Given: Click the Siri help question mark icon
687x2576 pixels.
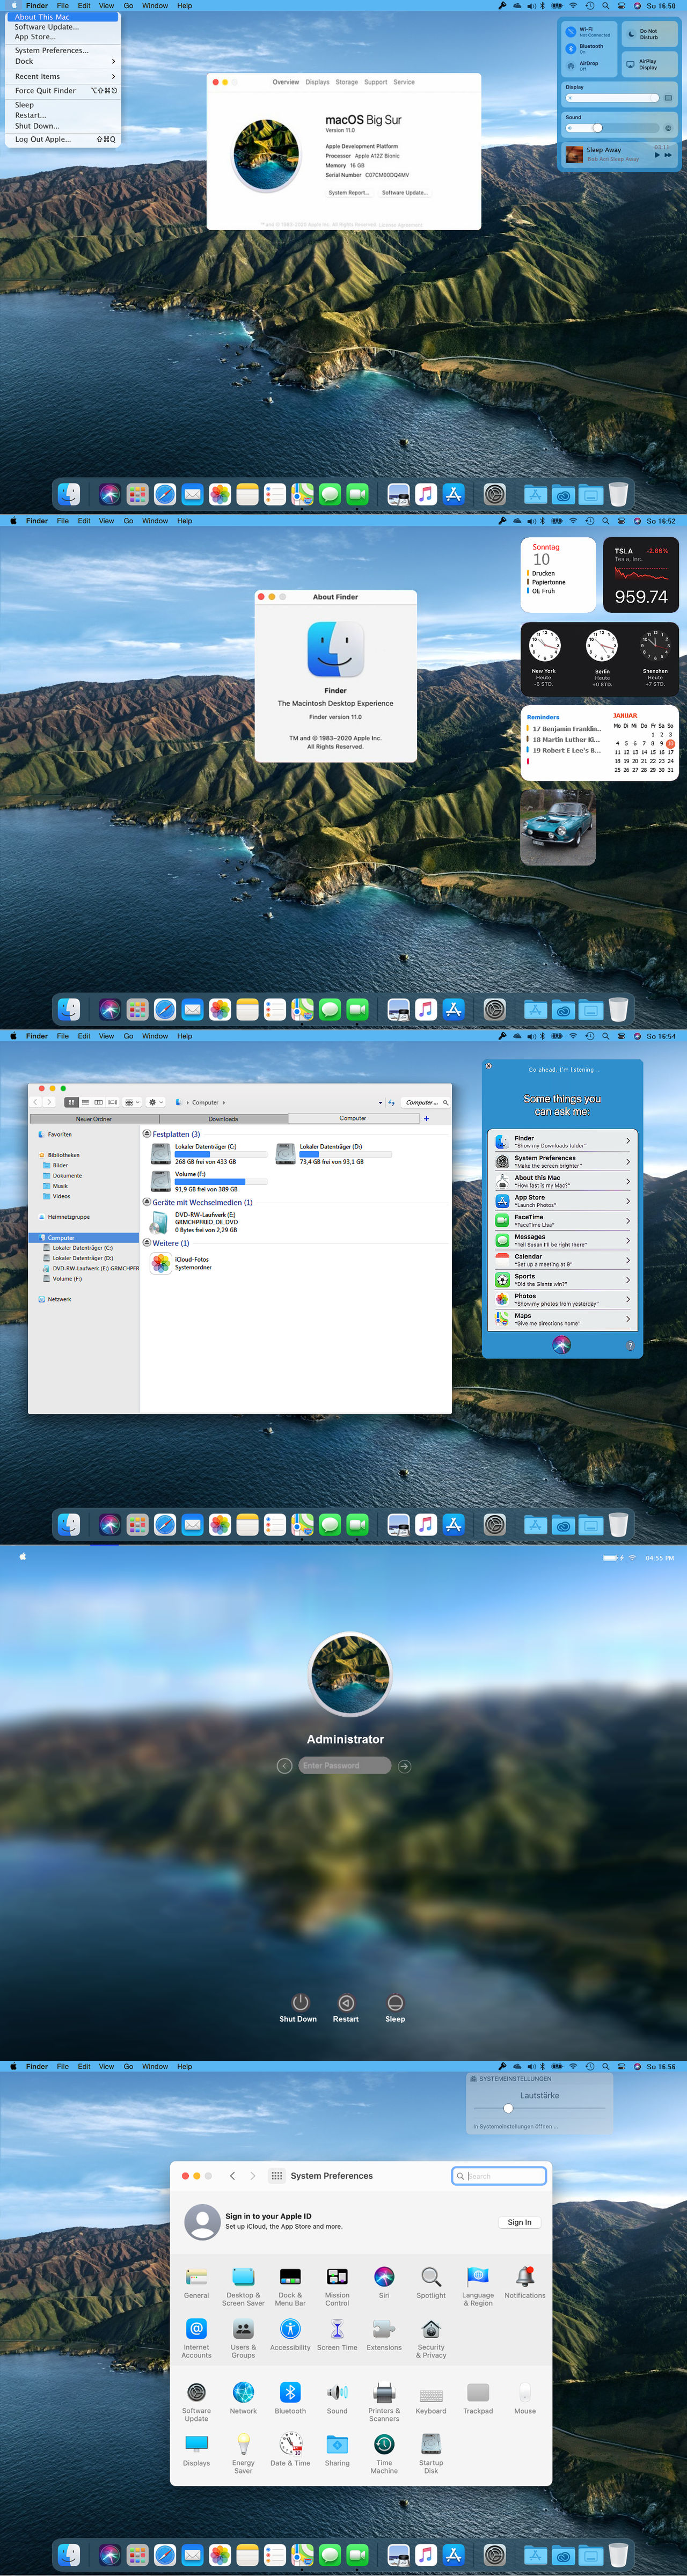Looking at the screenshot, I should 630,1346.
